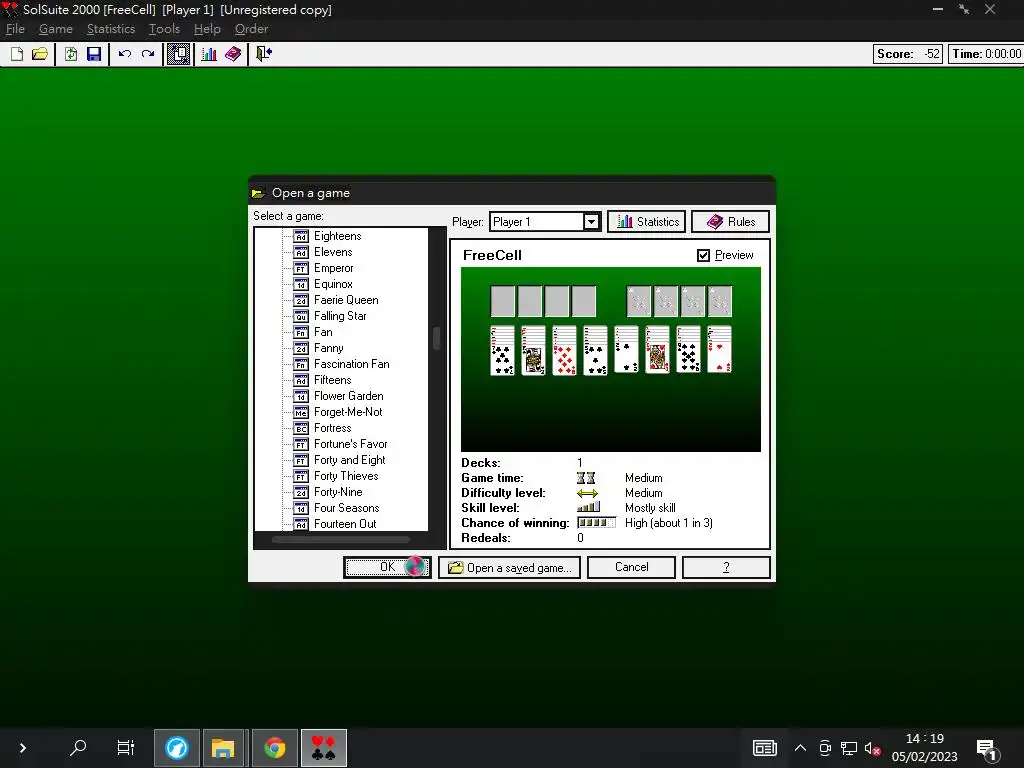Click the Open game folder toolbar icon
The height and width of the screenshot is (768, 1024).
(x=40, y=54)
